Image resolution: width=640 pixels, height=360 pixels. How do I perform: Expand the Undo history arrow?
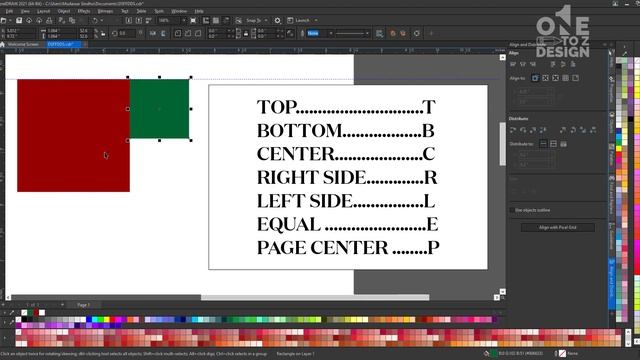click(102, 20)
